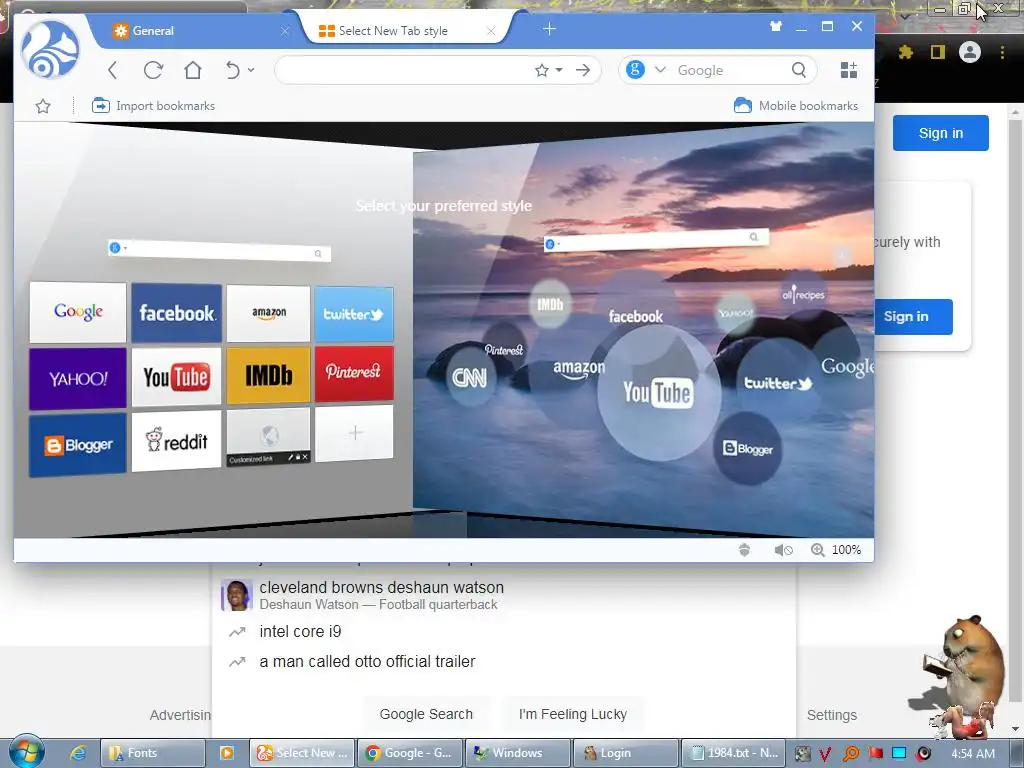This screenshot has height=768, width=1024.
Task: Click the UC Browser squirrel logo
Action: 50,50
